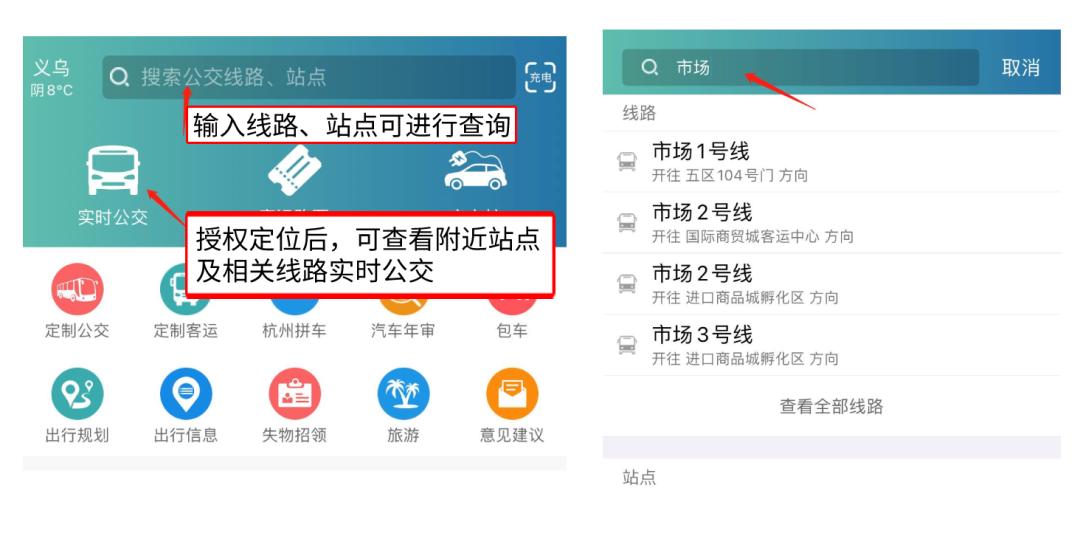Tap the 意见建议 envelope icon
Viewport: 1080px width, 536px height.
coord(512,394)
